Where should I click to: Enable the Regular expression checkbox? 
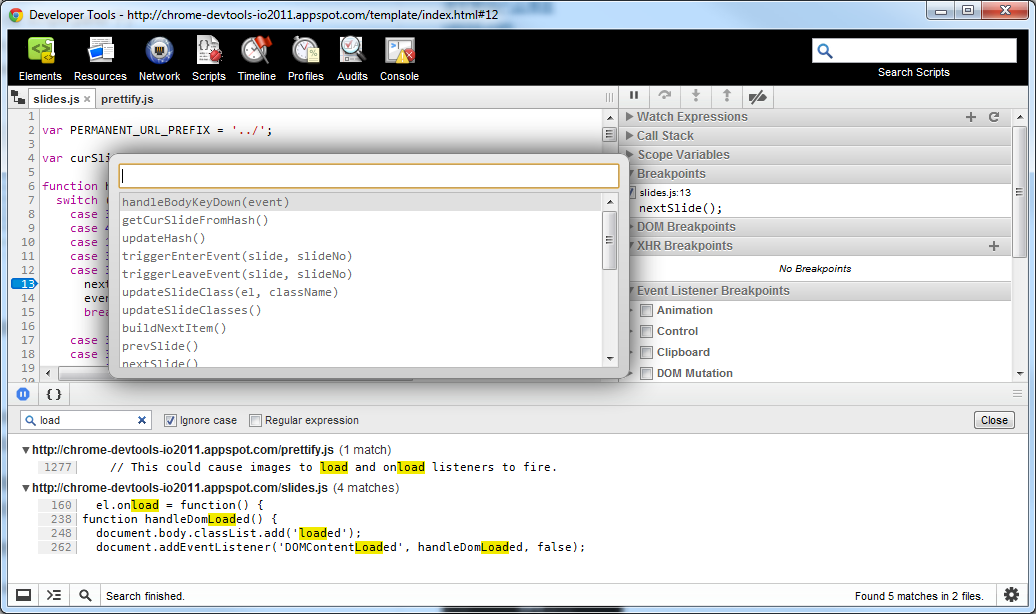(x=255, y=420)
